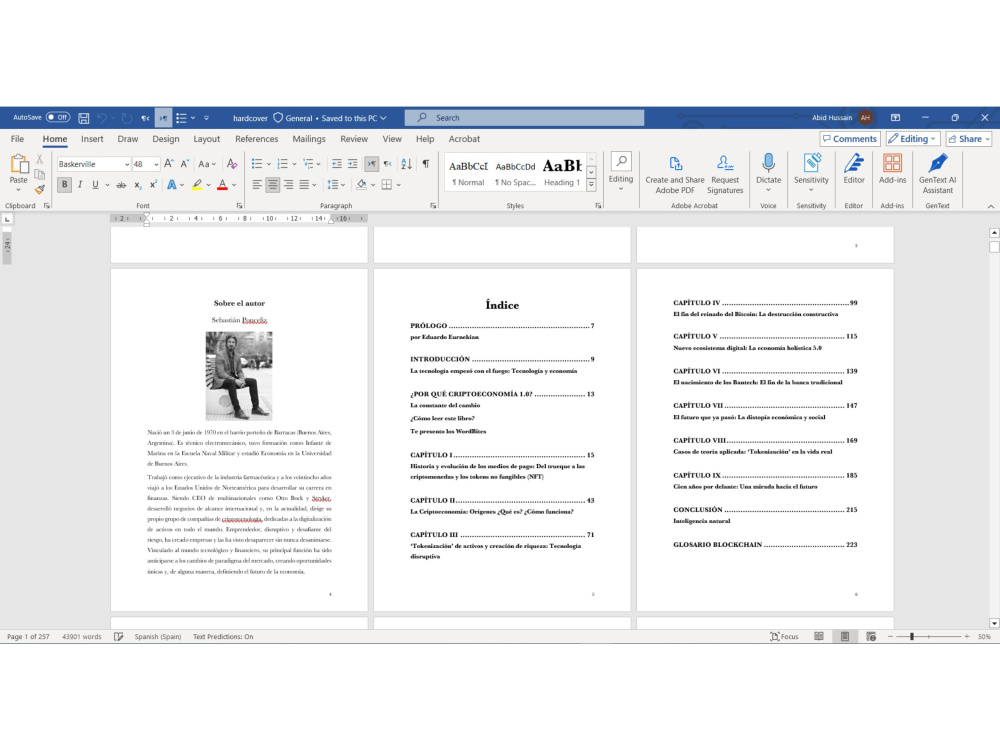This screenshot has width=1000, height=750.
Task: Click the 43901 words count
Action: (x=82, y=636)
